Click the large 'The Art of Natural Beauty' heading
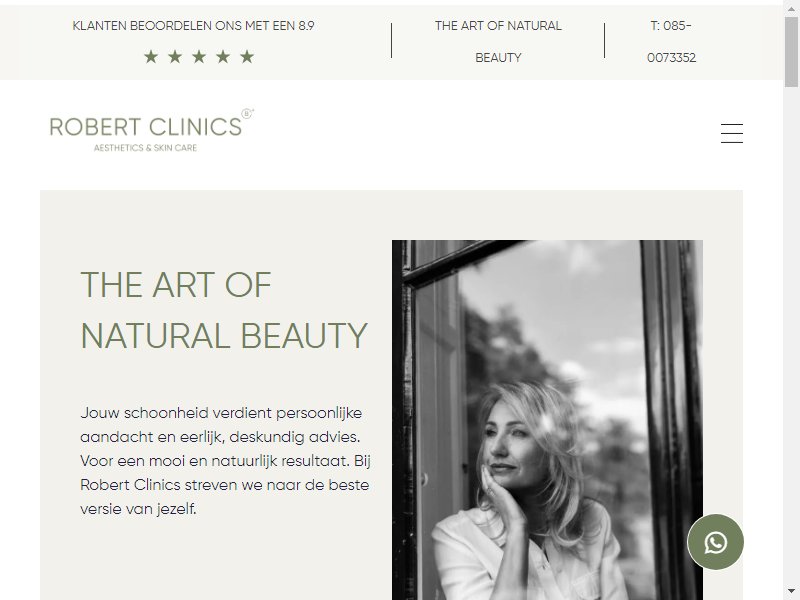Screen dimensions: 800x600 (x=224, y=310)
